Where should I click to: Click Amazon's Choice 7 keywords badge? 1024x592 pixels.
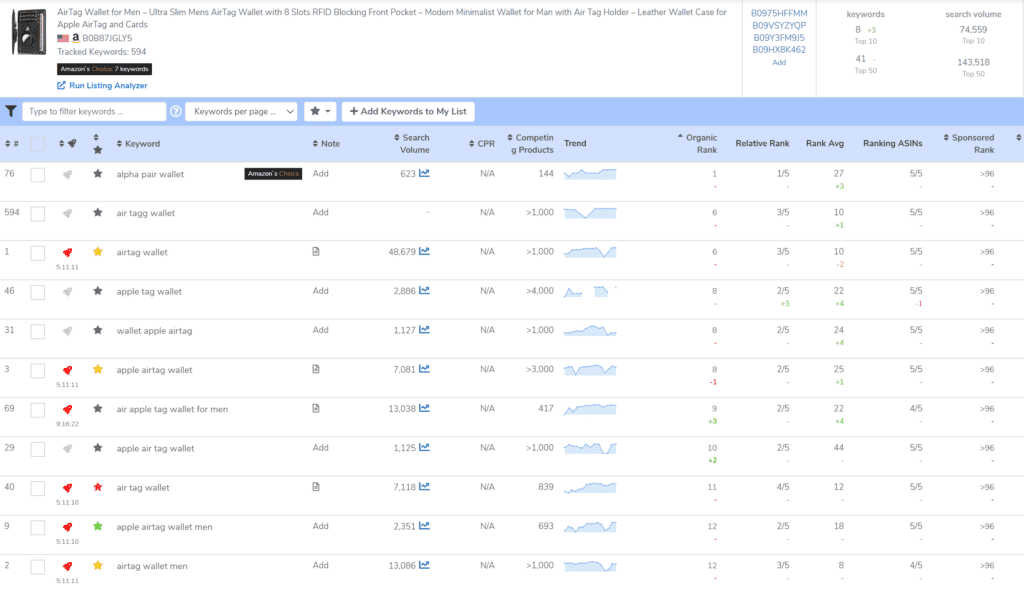(104, 69)
